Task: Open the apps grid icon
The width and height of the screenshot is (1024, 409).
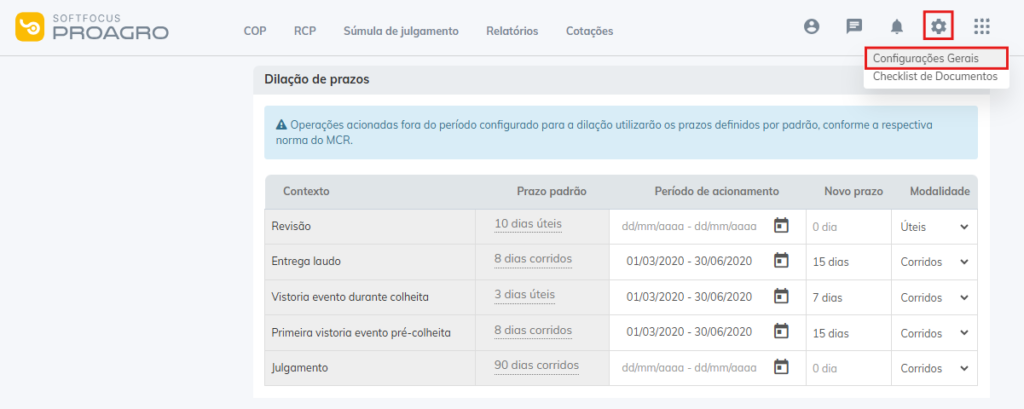Action: coord(981,27)
